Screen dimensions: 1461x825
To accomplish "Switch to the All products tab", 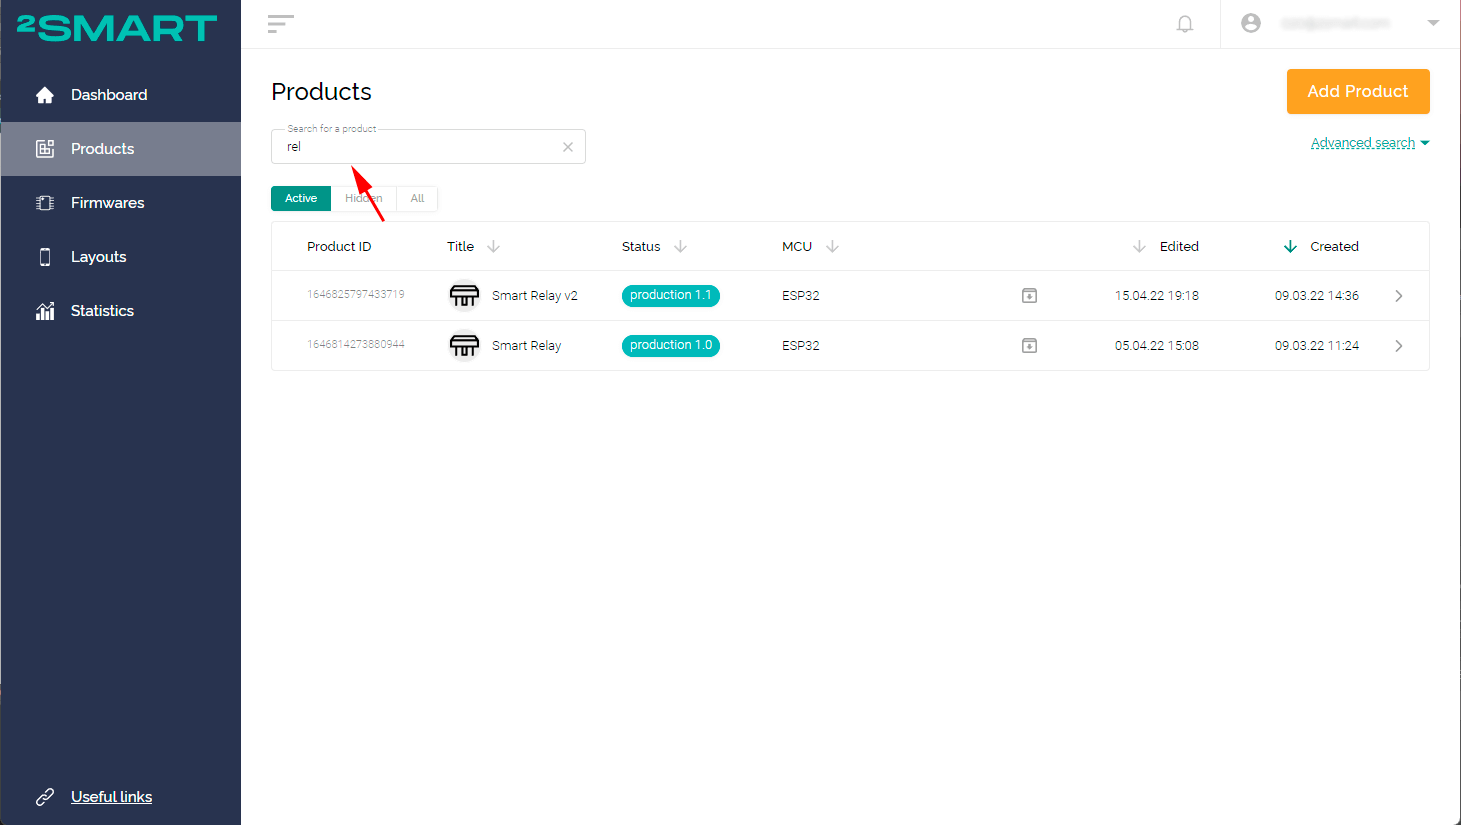I will pyautogui.click(x=417, y=198).
